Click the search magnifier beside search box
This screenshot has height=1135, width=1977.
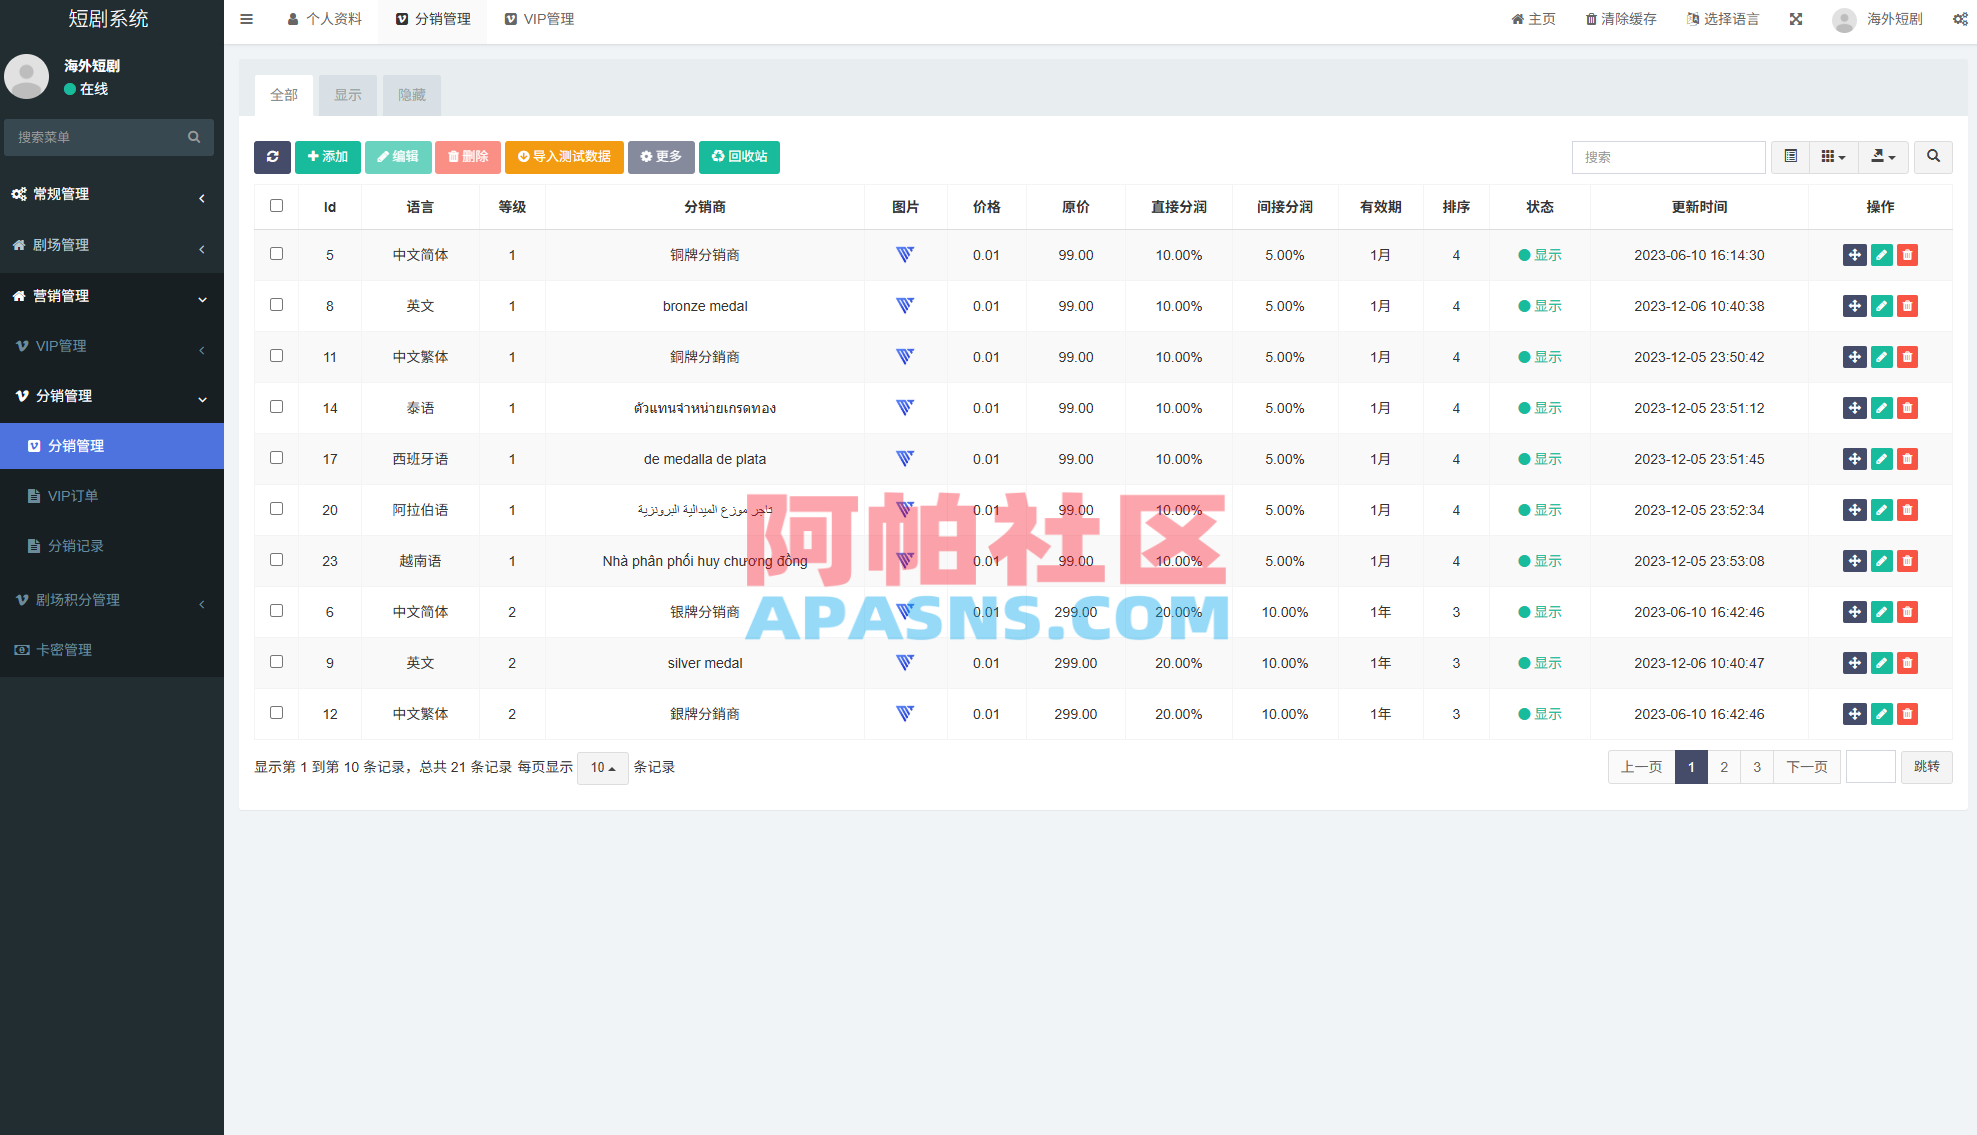click(x=1933, y=157)
